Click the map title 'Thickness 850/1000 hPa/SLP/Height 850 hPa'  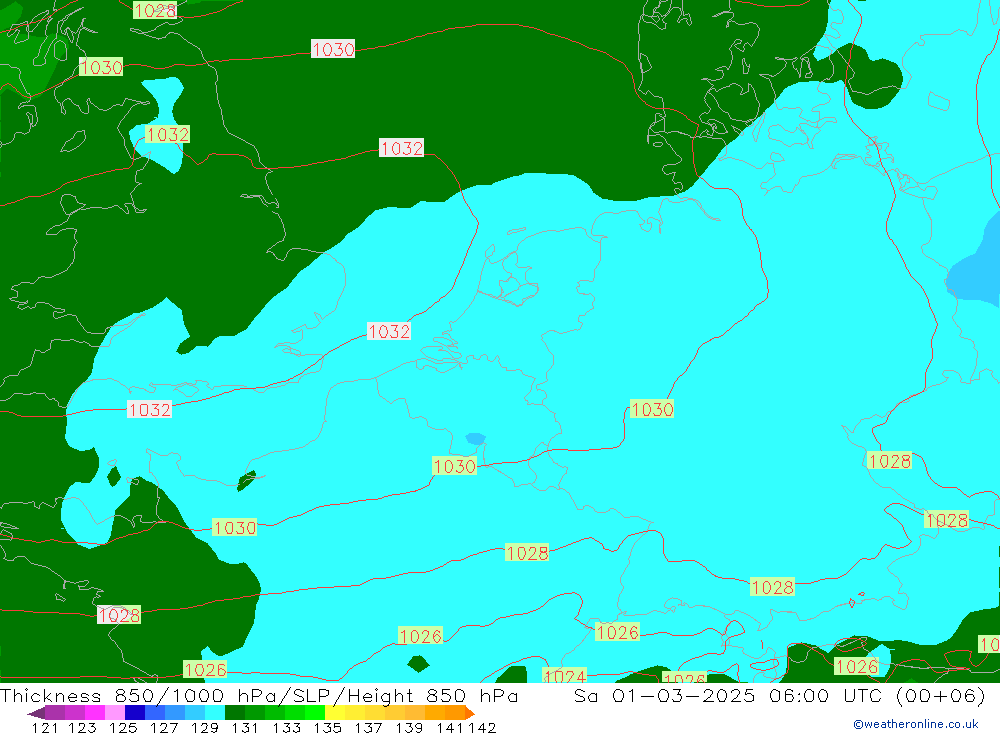click(259, 695)
